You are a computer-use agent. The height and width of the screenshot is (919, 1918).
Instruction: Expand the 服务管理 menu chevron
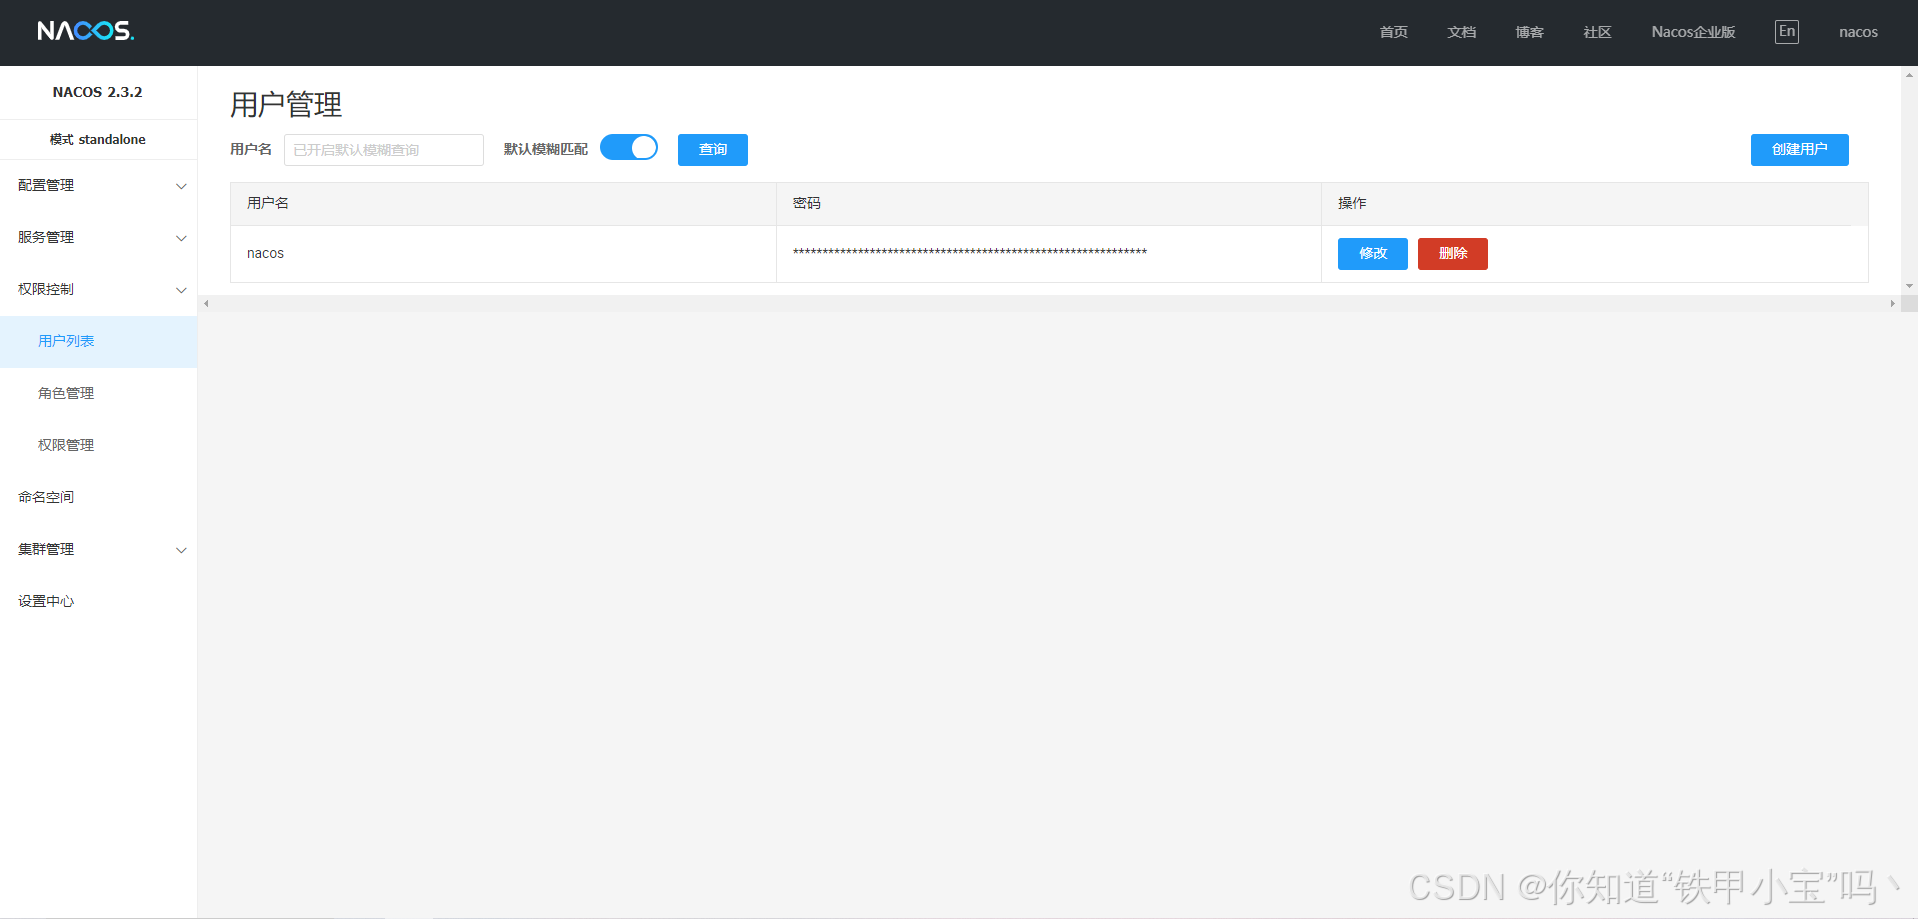click(181, 238)
